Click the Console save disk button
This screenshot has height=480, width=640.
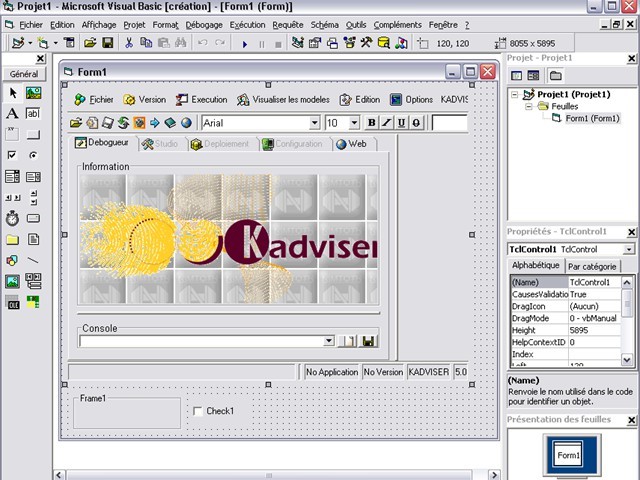[x=368, y=341]
